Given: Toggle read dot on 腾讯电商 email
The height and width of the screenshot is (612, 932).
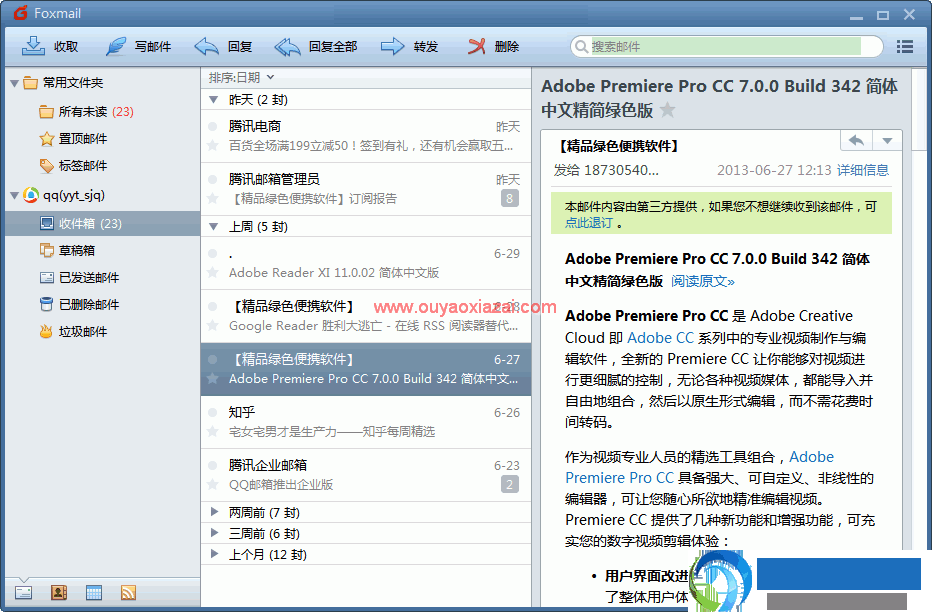Looking at the screenshot, I should 212,126.
